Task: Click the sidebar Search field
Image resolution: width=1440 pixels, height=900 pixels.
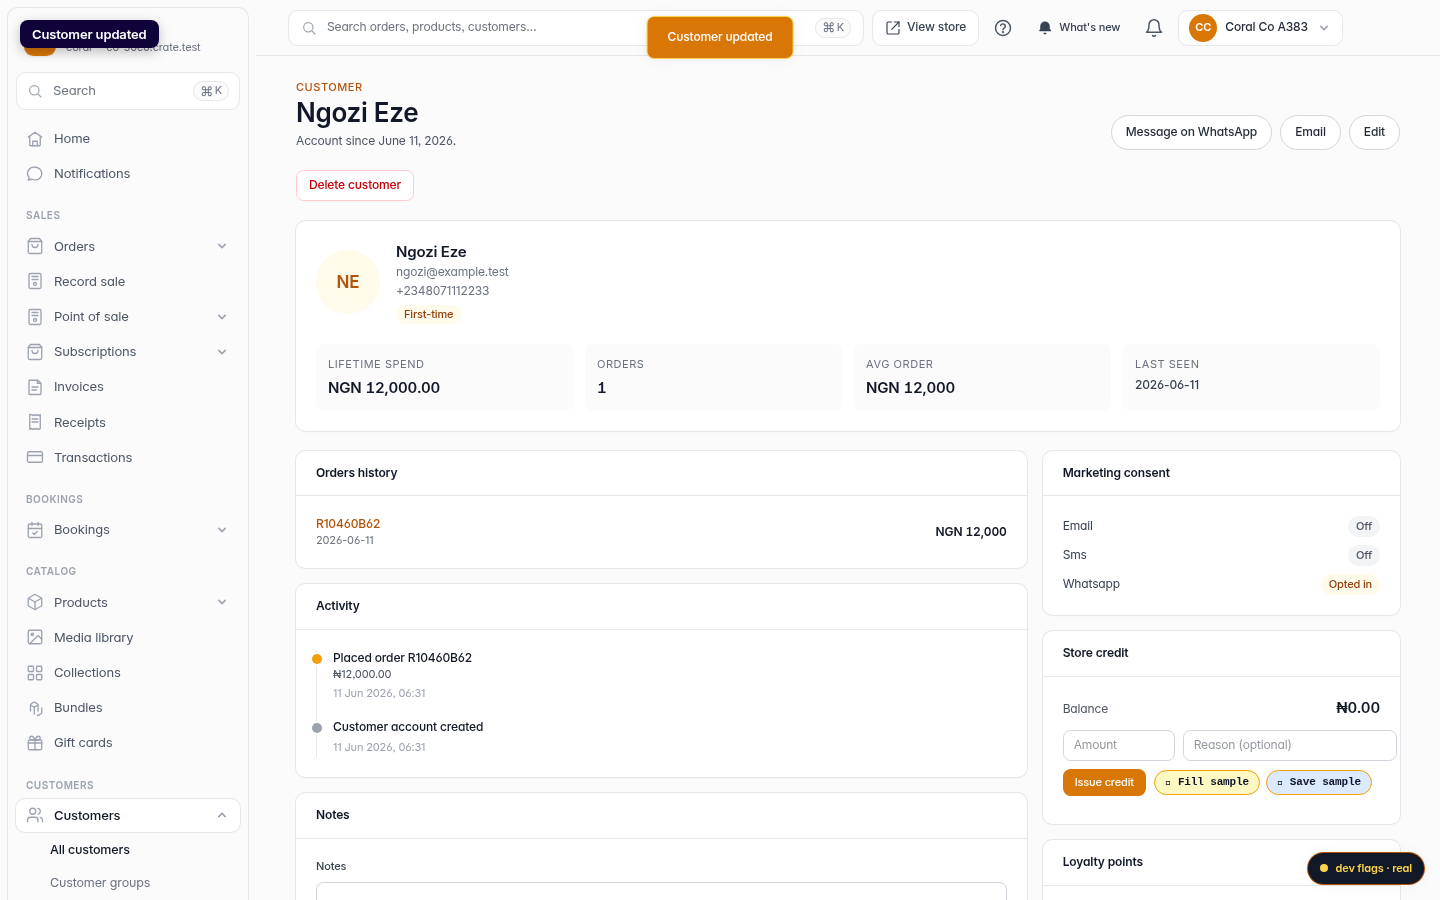Action: click(128, 91)
